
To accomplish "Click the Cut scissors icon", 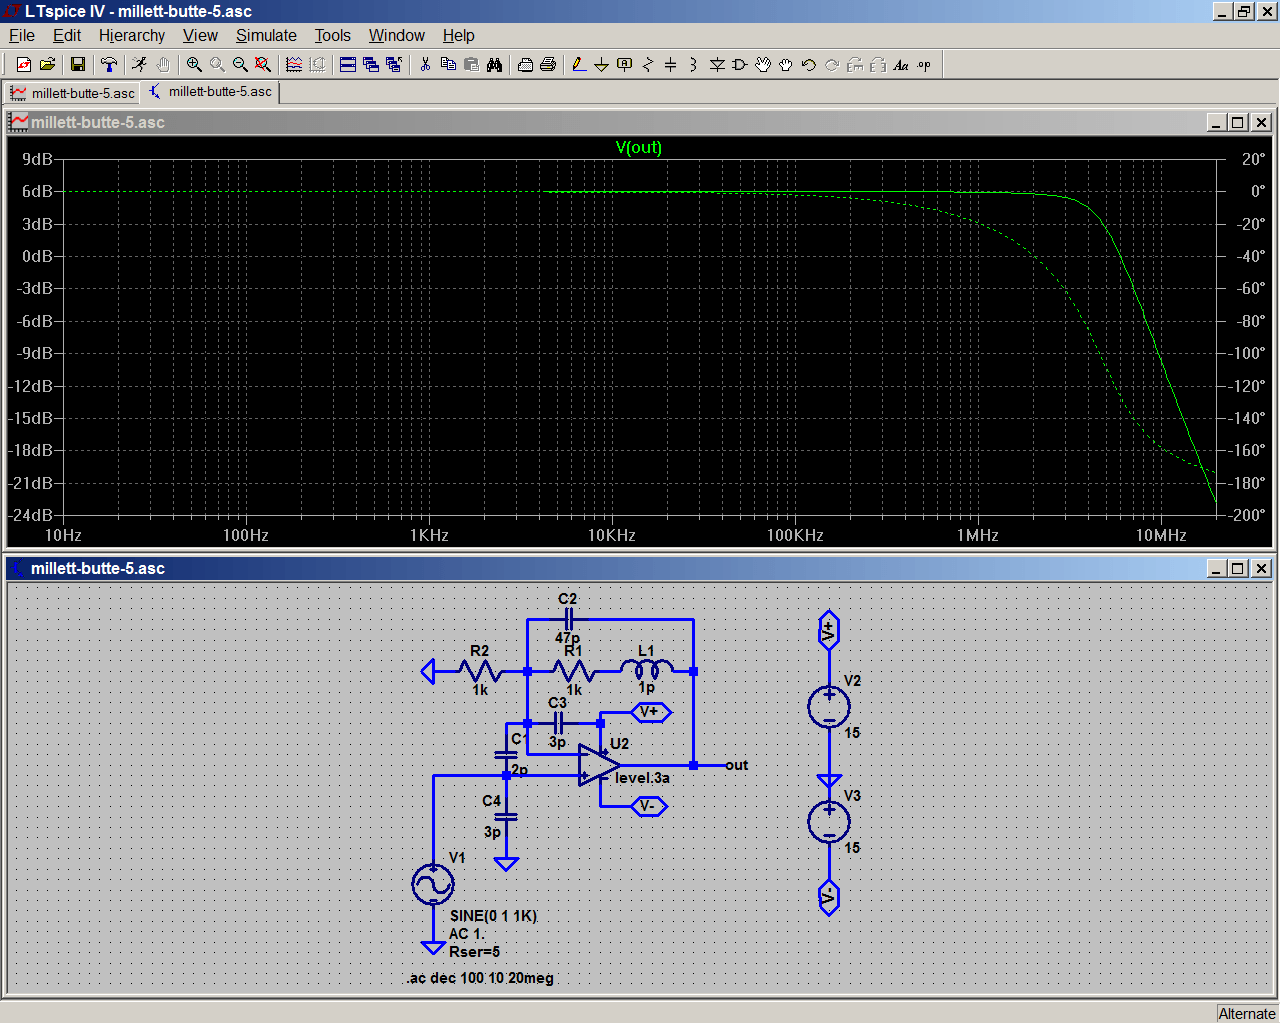I will point(425,65).
